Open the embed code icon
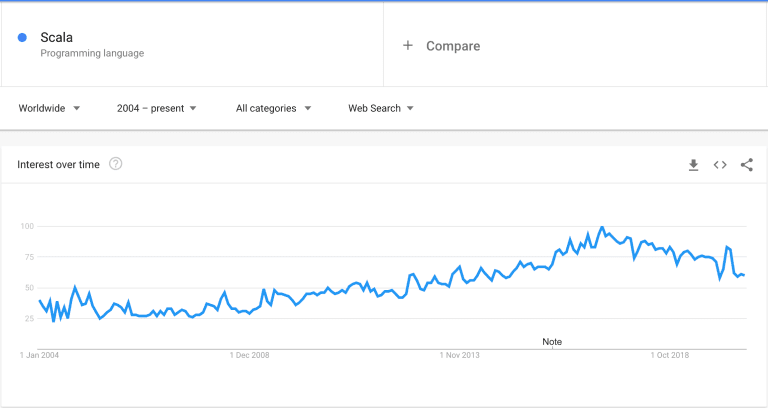The height and width of the screenshot is (408, 768). [x=720, y=165]
